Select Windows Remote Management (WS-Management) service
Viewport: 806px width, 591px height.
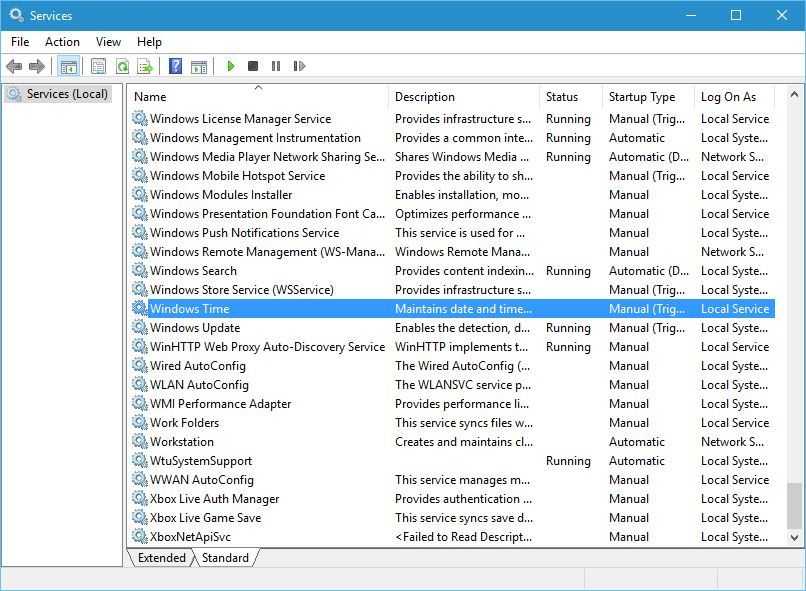(452, 252)
